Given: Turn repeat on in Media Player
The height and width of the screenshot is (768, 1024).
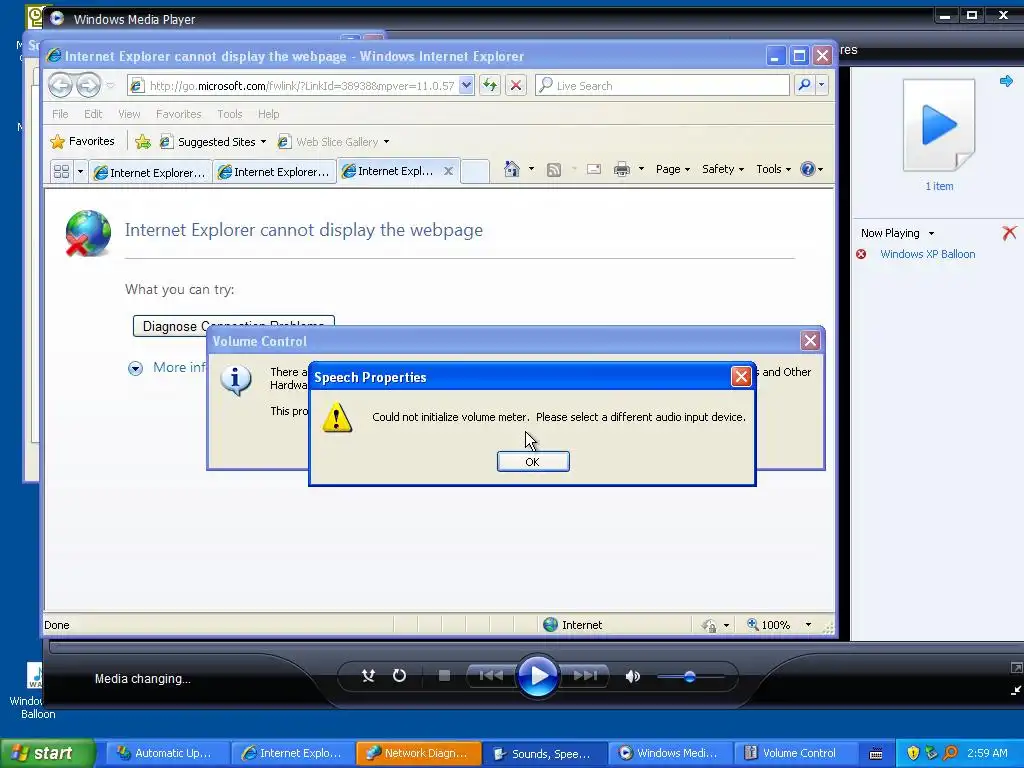Looking at the screenshot, I should pos(399,676).
